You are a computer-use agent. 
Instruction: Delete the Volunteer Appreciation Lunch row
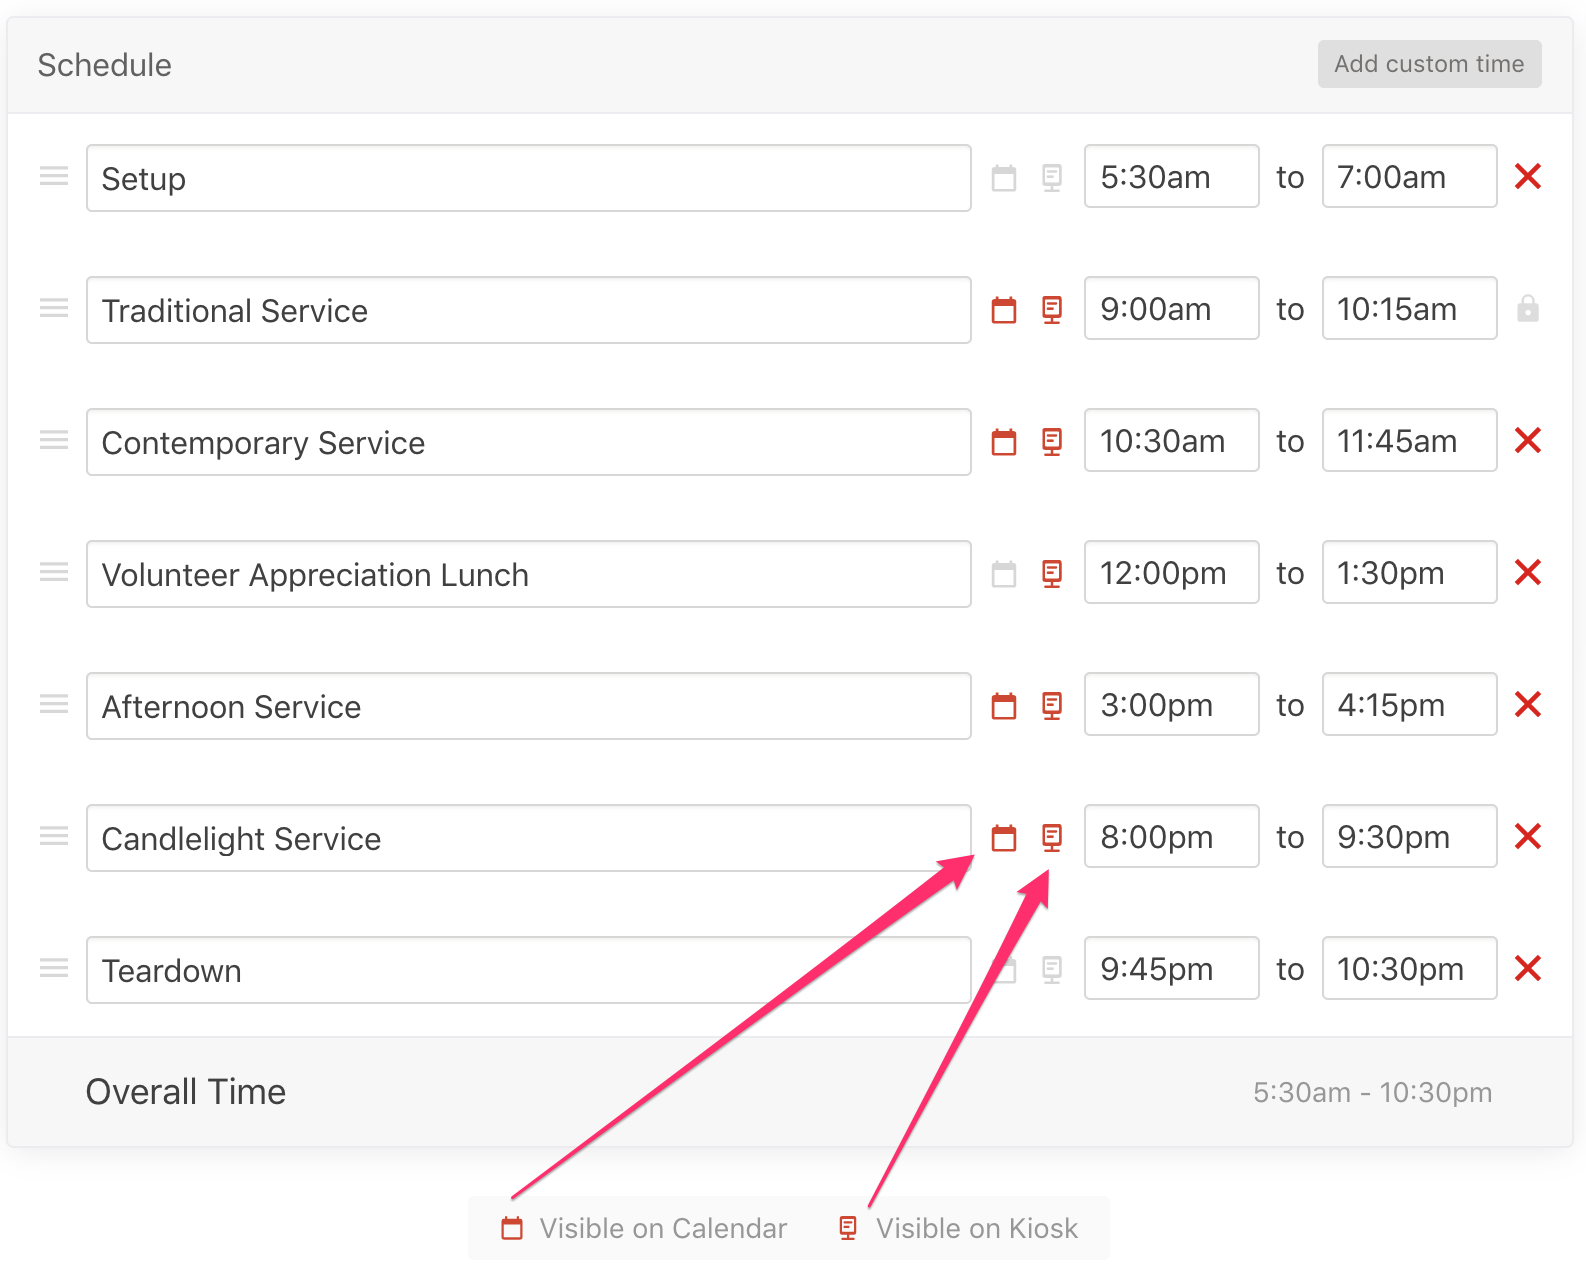tap(1528, 572)
